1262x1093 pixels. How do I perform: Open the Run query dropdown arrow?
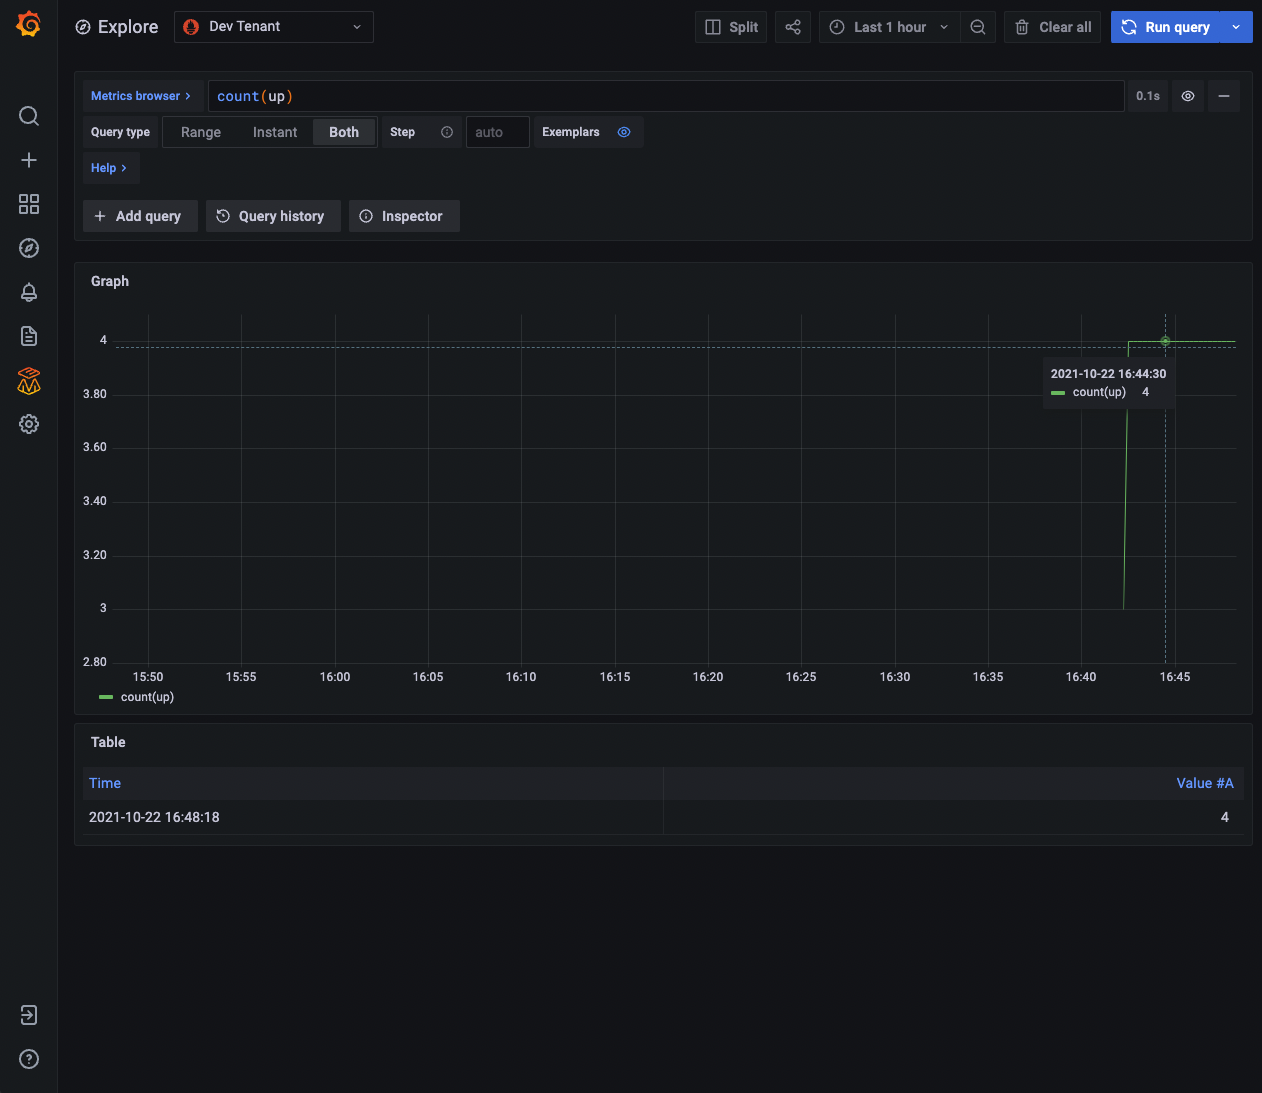coord(1237,27)
